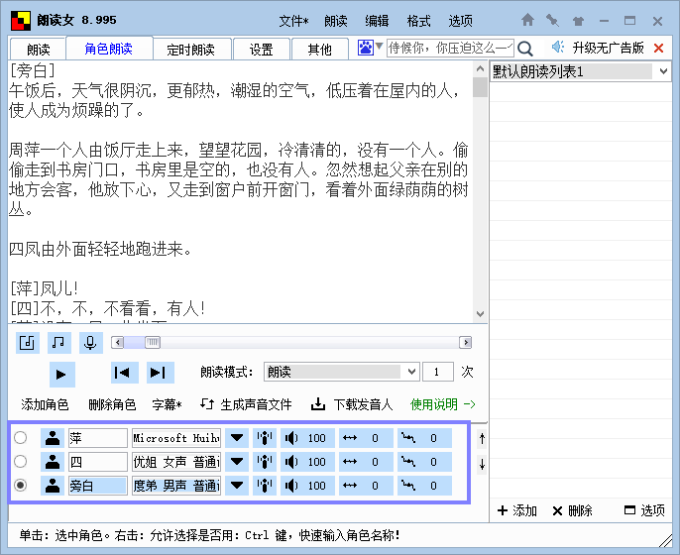Expand the 默认朗读列表1 dropdown

[663, 72]
